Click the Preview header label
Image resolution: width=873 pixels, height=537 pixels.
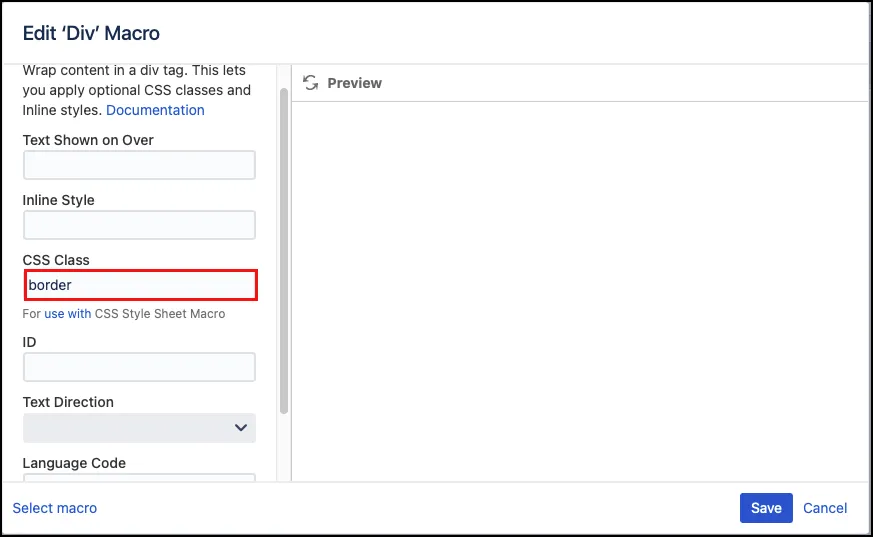(x=355, y=83)
